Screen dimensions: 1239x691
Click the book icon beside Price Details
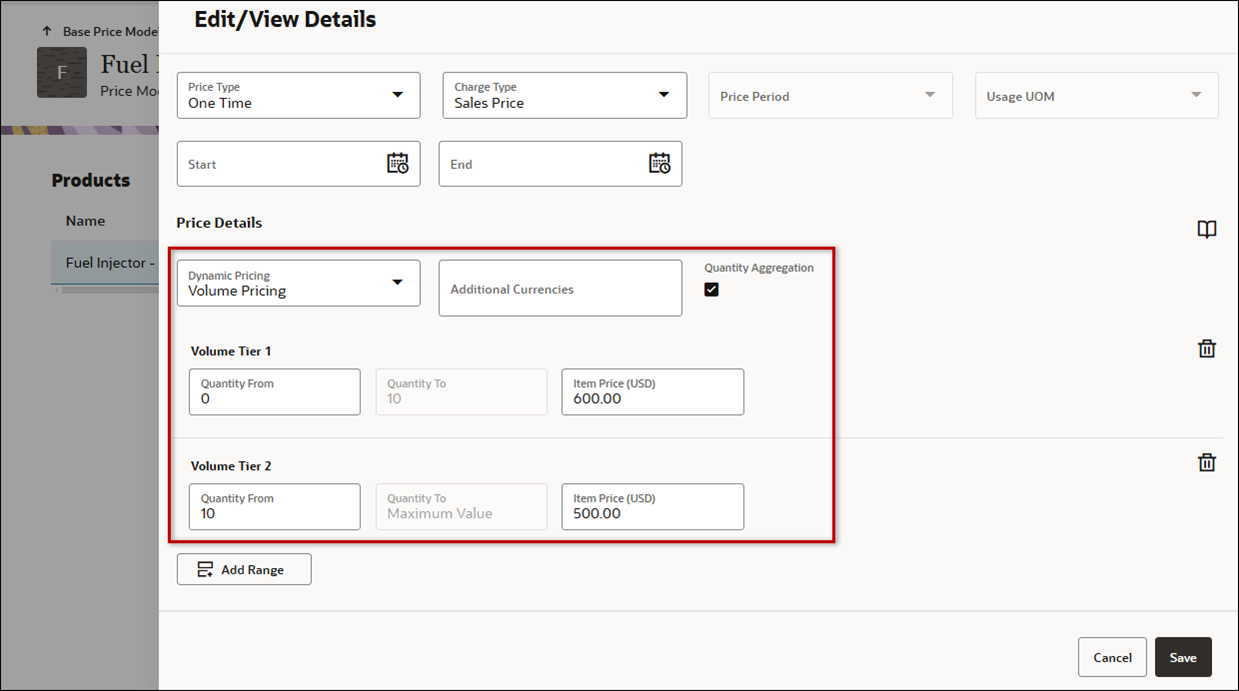(1207, 229)
